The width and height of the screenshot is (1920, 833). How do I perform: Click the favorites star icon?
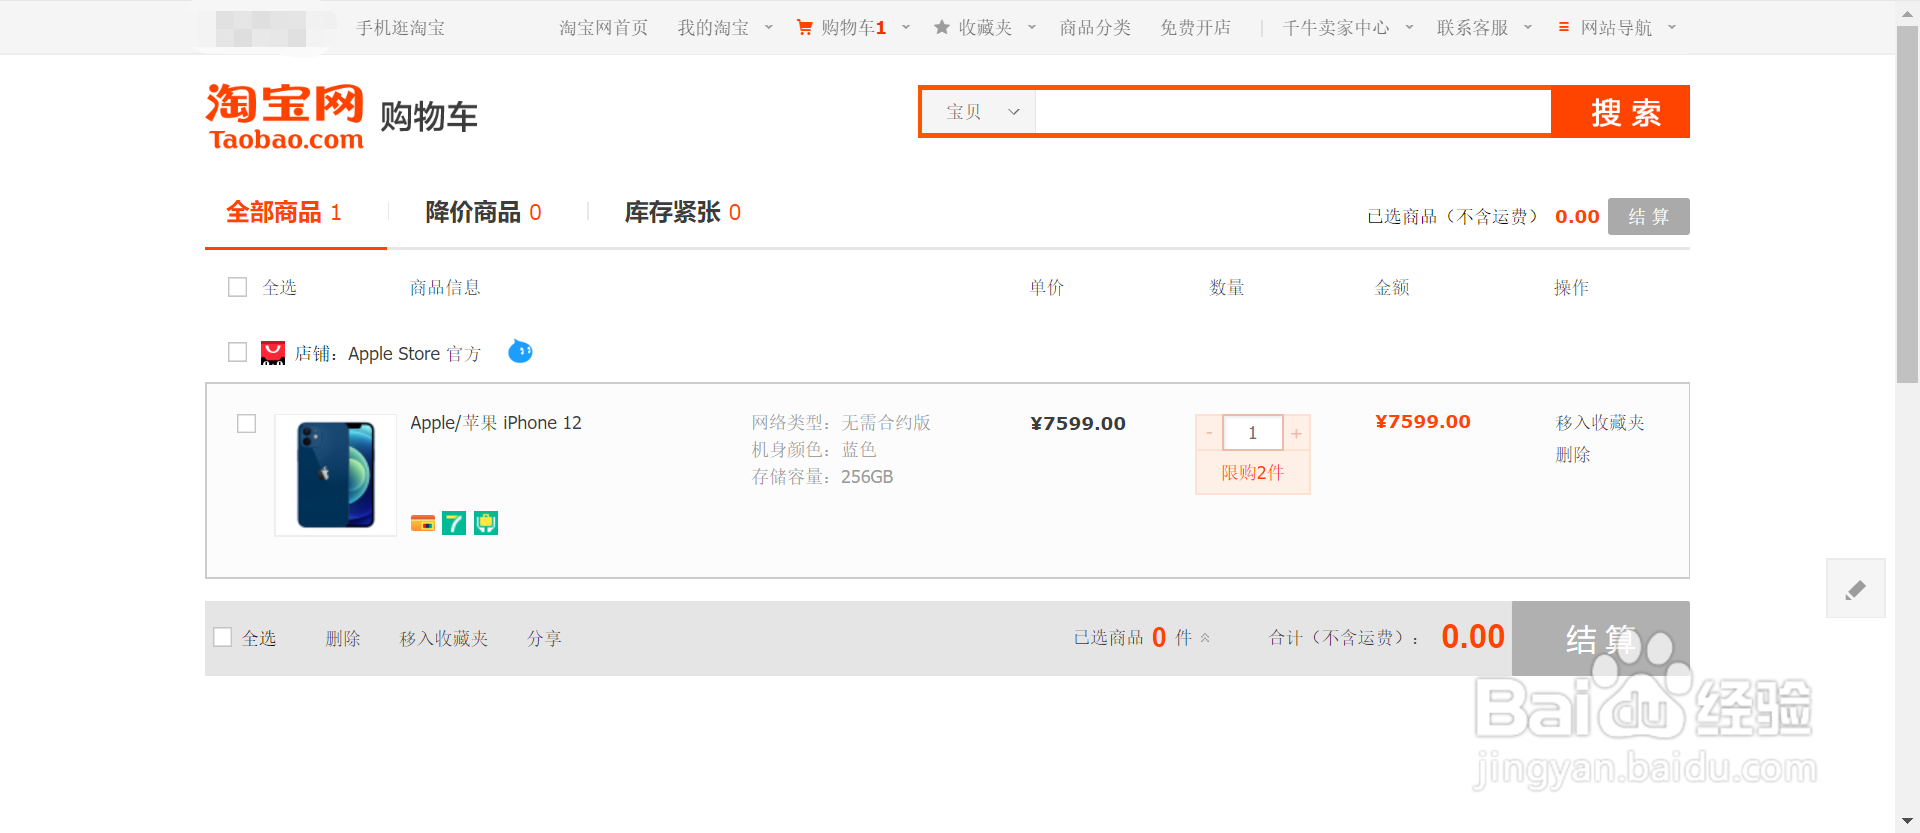coord(942,27)
